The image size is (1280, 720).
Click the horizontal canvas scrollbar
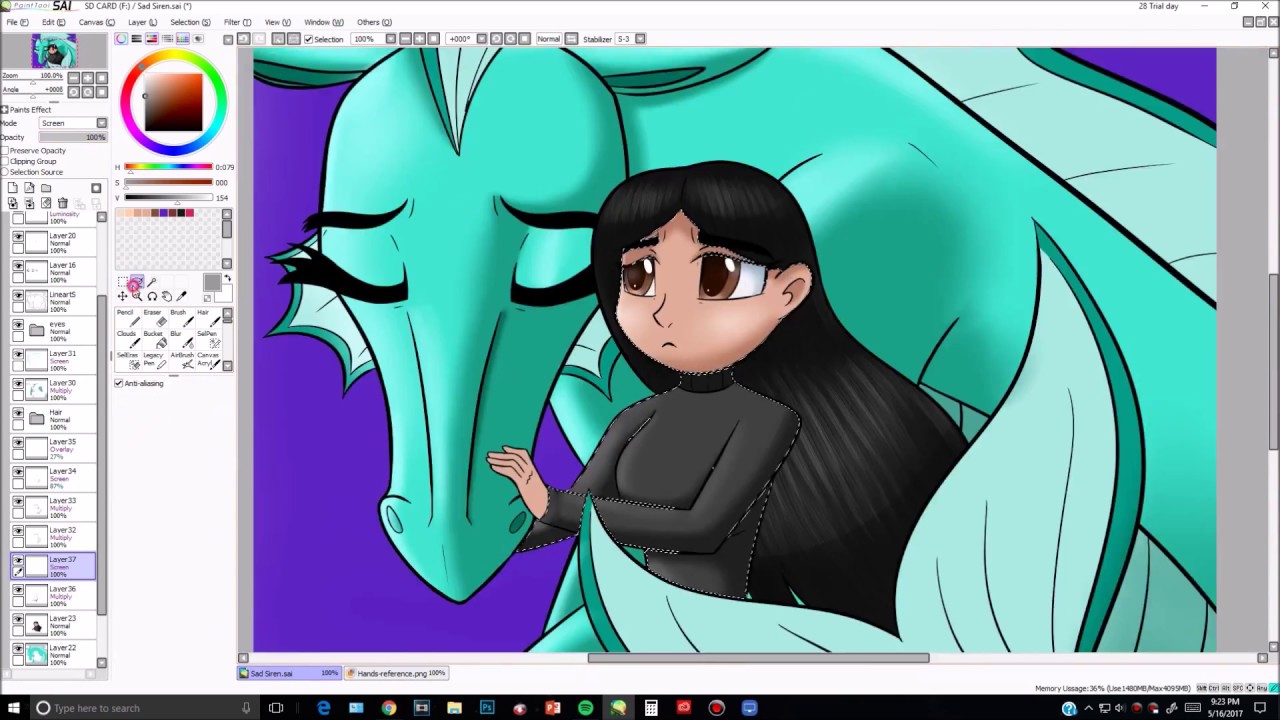point(758,658)
